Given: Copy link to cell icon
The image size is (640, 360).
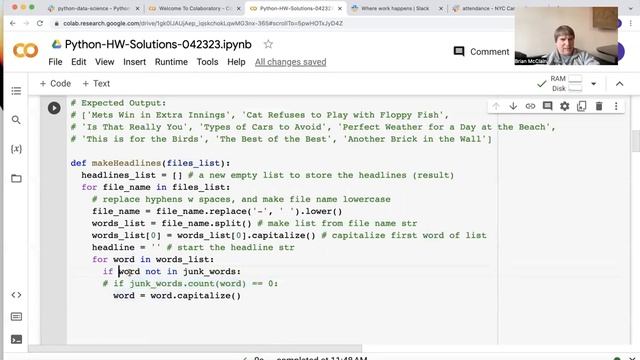Looking at the screenshot, I should (530, 106).
